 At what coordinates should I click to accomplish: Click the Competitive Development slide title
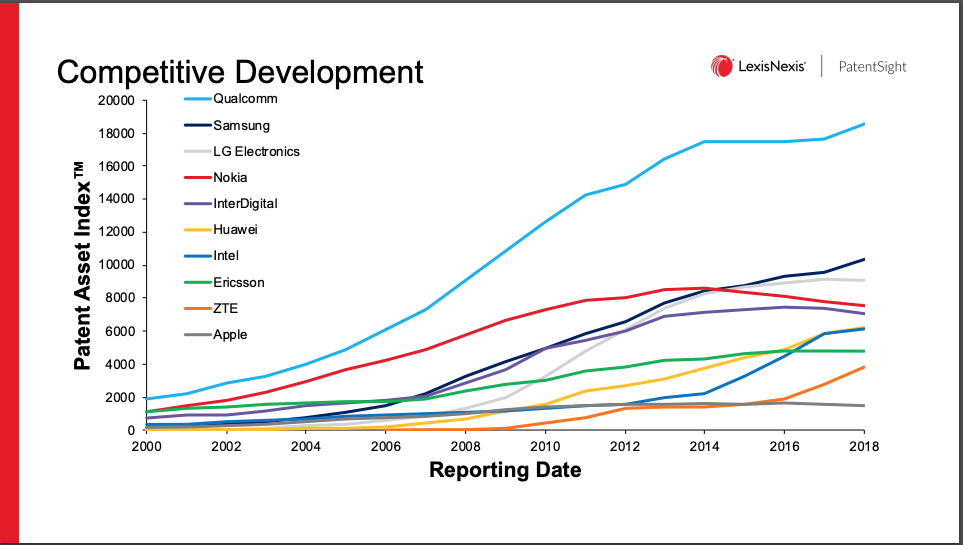pyautogui.click(x=240, y=73)
